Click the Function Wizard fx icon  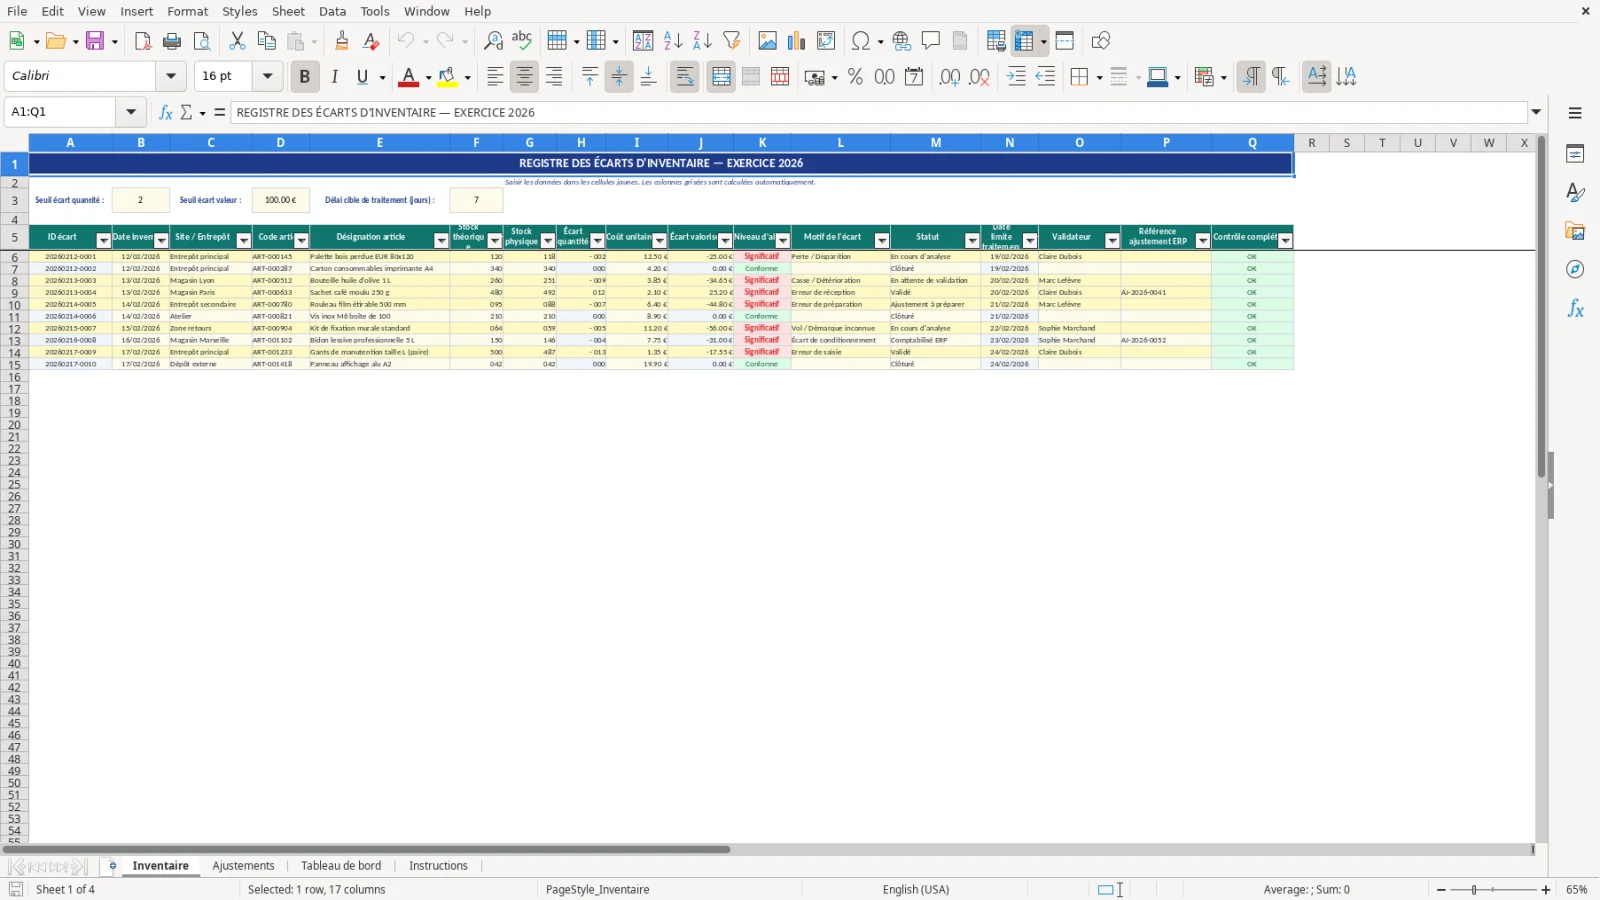166,112
